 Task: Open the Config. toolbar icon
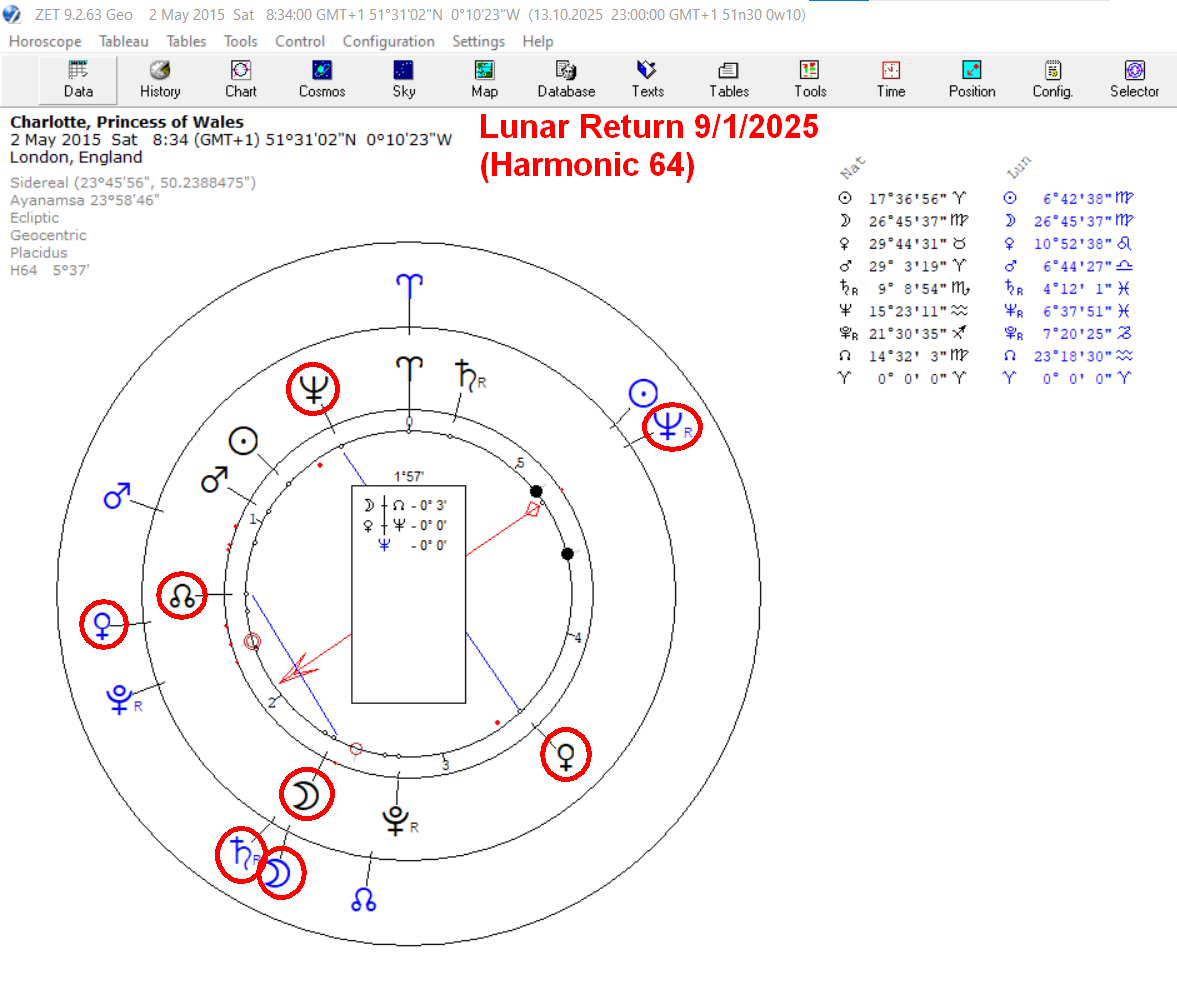[1052, 80]
